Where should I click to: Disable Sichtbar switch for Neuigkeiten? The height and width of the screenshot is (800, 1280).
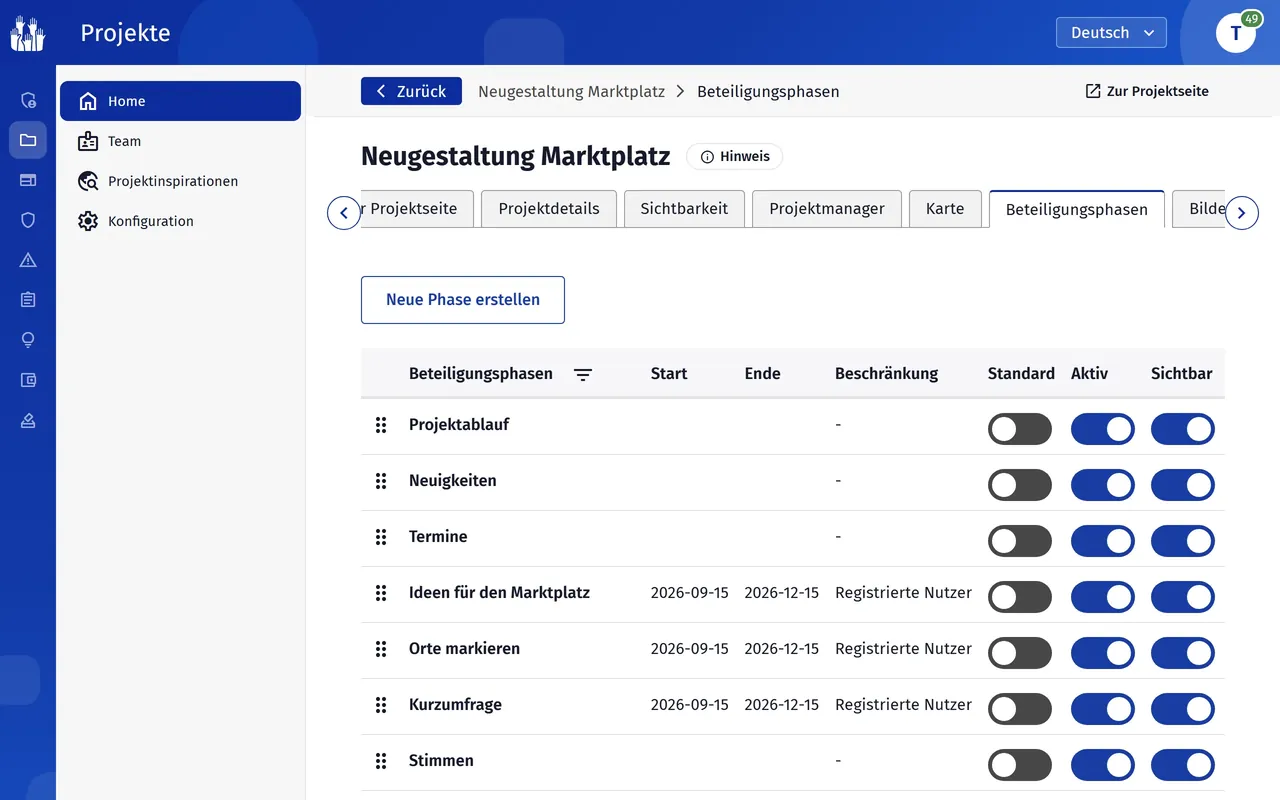coord(1183,486)
